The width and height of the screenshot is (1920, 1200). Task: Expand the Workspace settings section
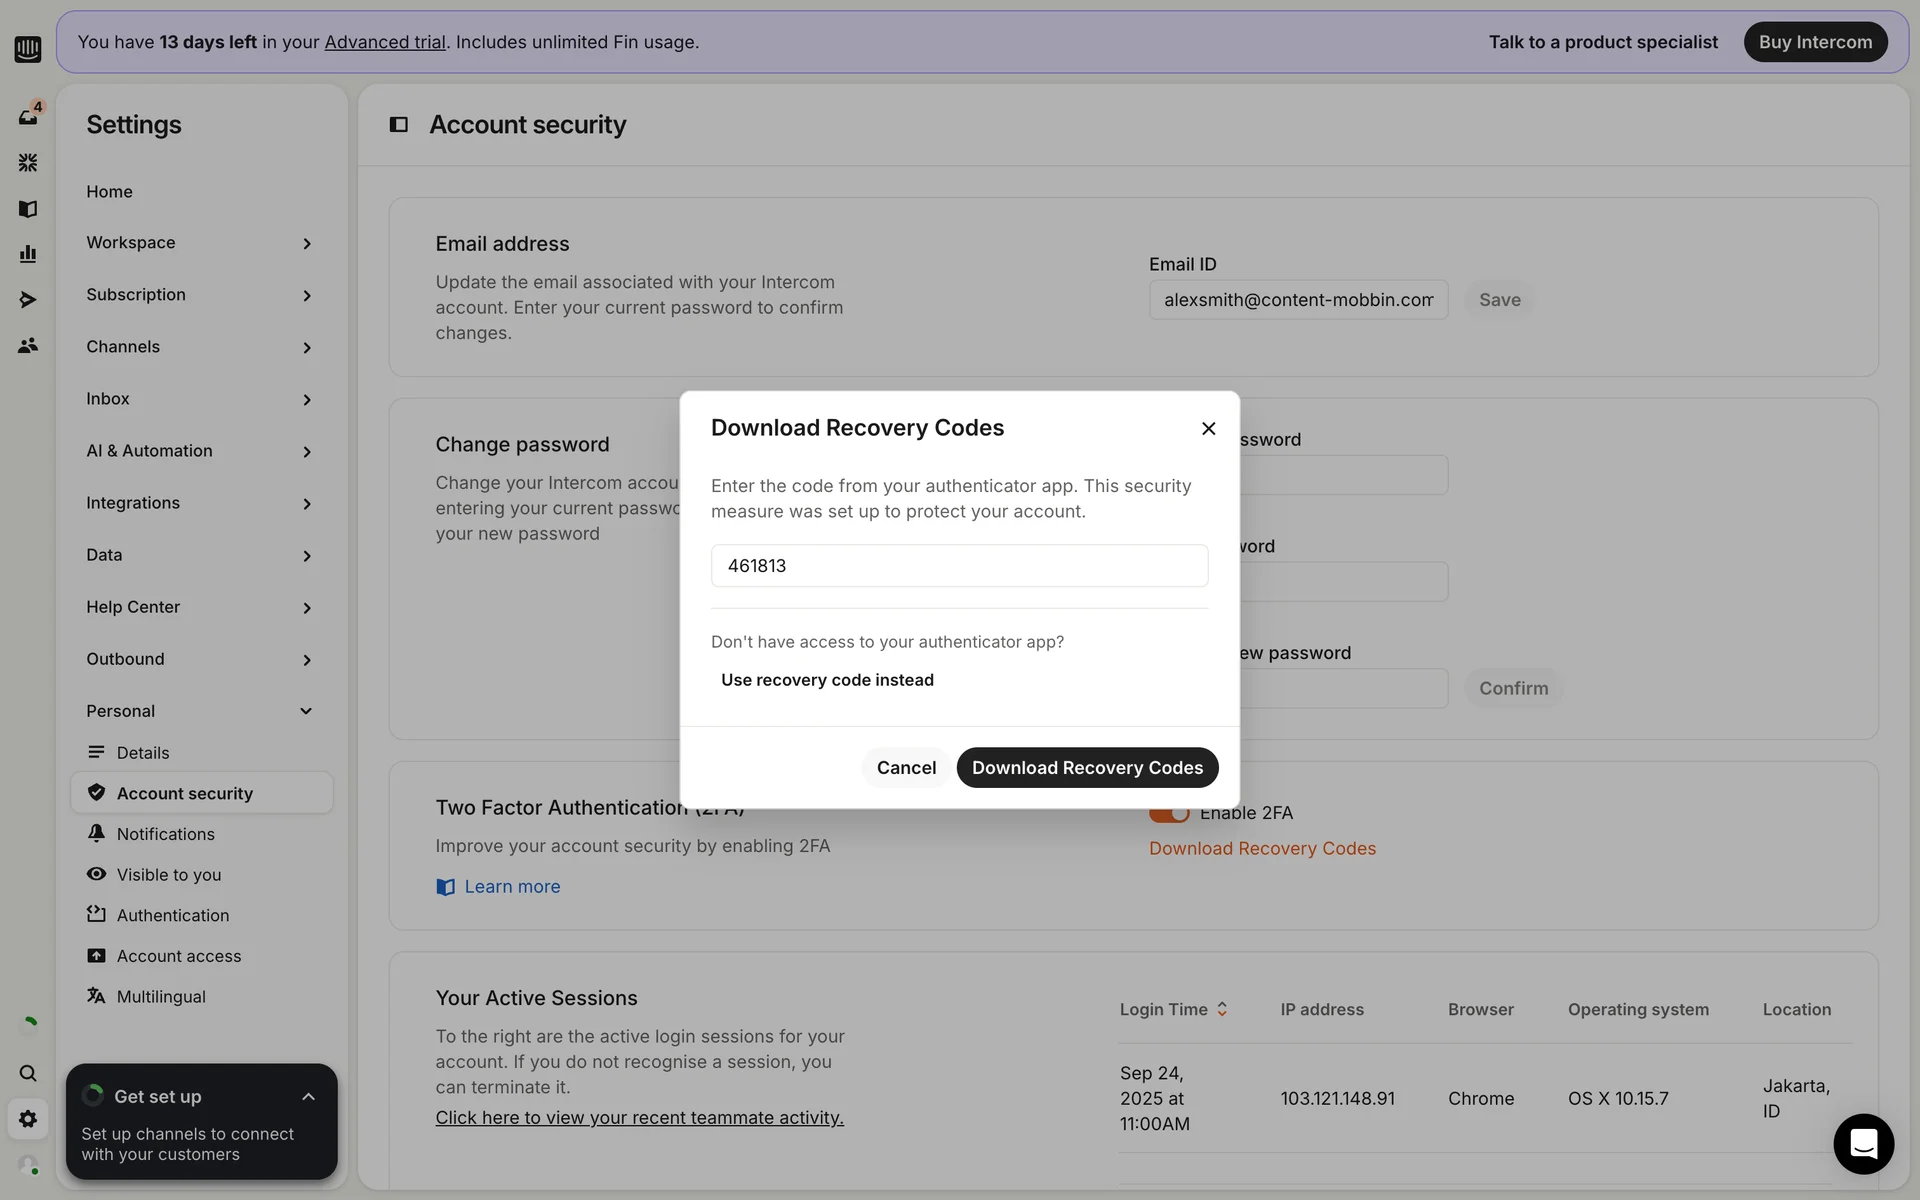[306, 243]
